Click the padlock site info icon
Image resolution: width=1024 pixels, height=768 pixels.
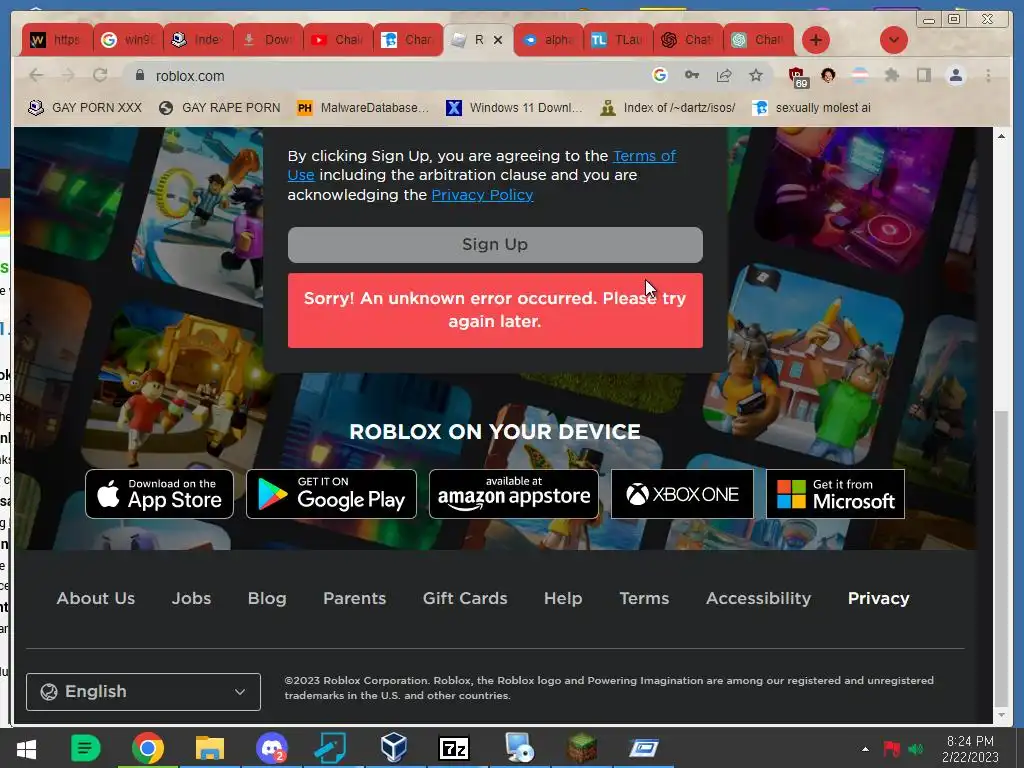[139, 76]
